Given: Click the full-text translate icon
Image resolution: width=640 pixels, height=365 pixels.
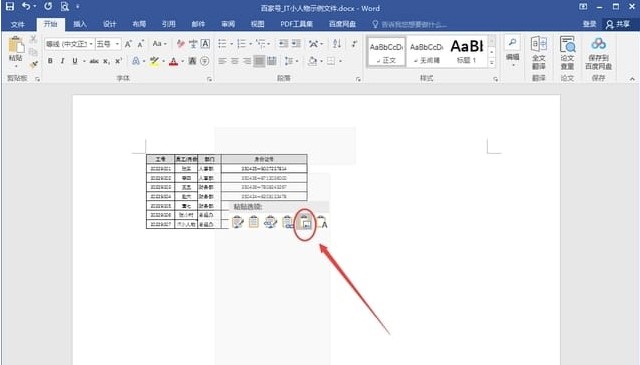Looking at the screenshot, I should 539,53.
